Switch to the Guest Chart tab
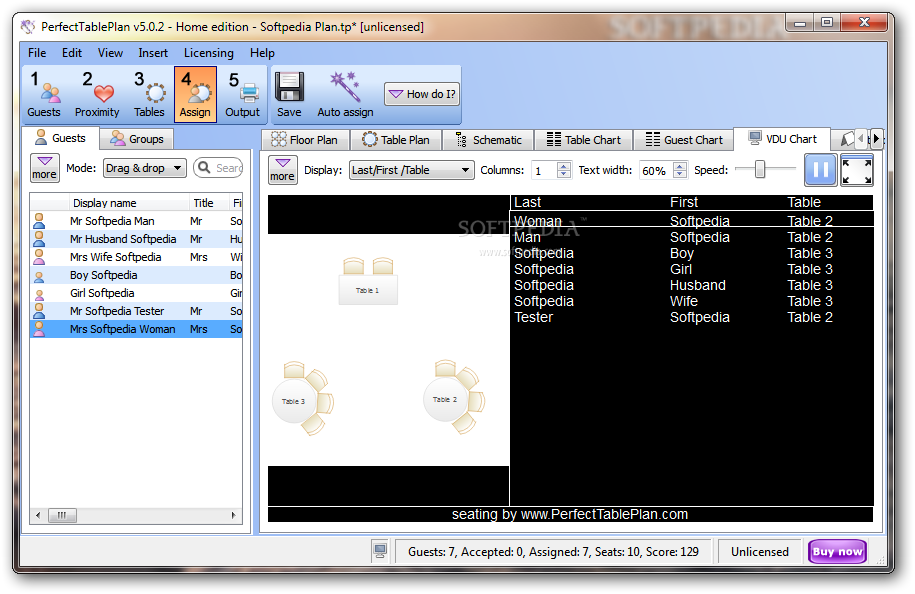This screenshot has height=594, width=915. 683,140
